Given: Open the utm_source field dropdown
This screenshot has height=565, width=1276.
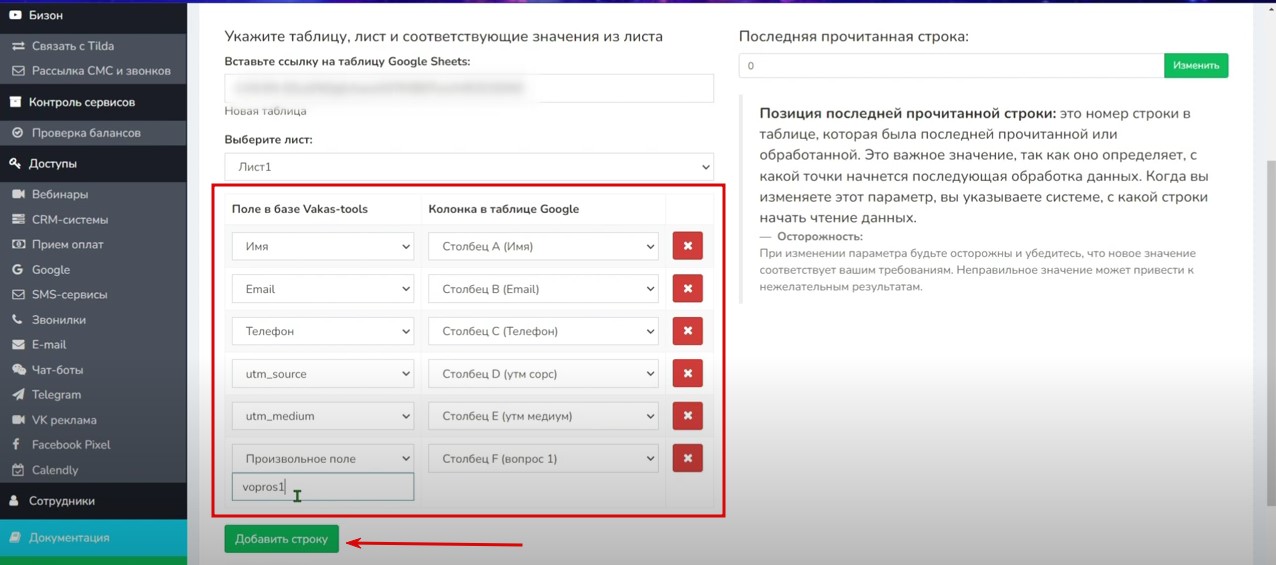Looking at the screenshot, I should point(322,374).
